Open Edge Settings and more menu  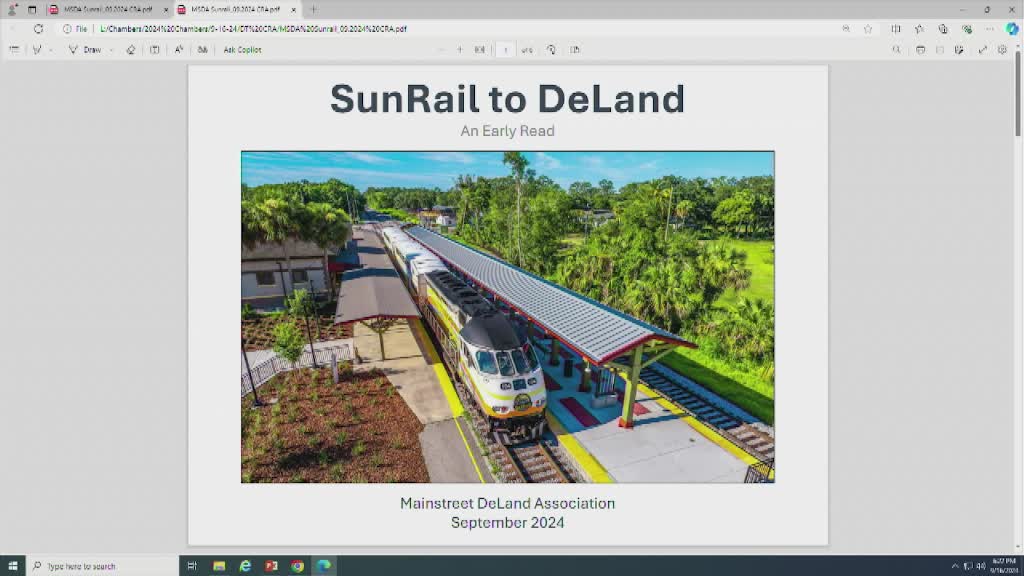coord(990,29)
